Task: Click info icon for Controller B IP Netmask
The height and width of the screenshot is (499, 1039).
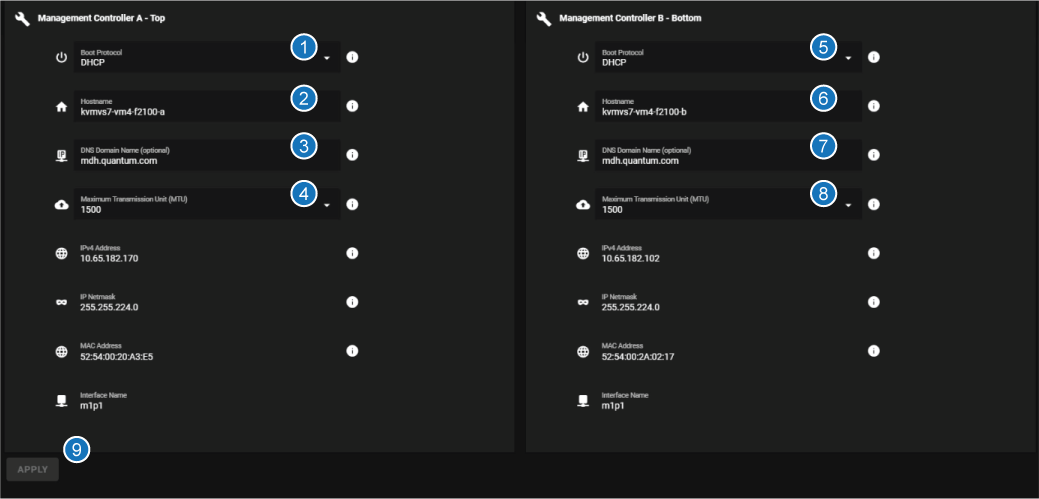Action: (873, 302)
